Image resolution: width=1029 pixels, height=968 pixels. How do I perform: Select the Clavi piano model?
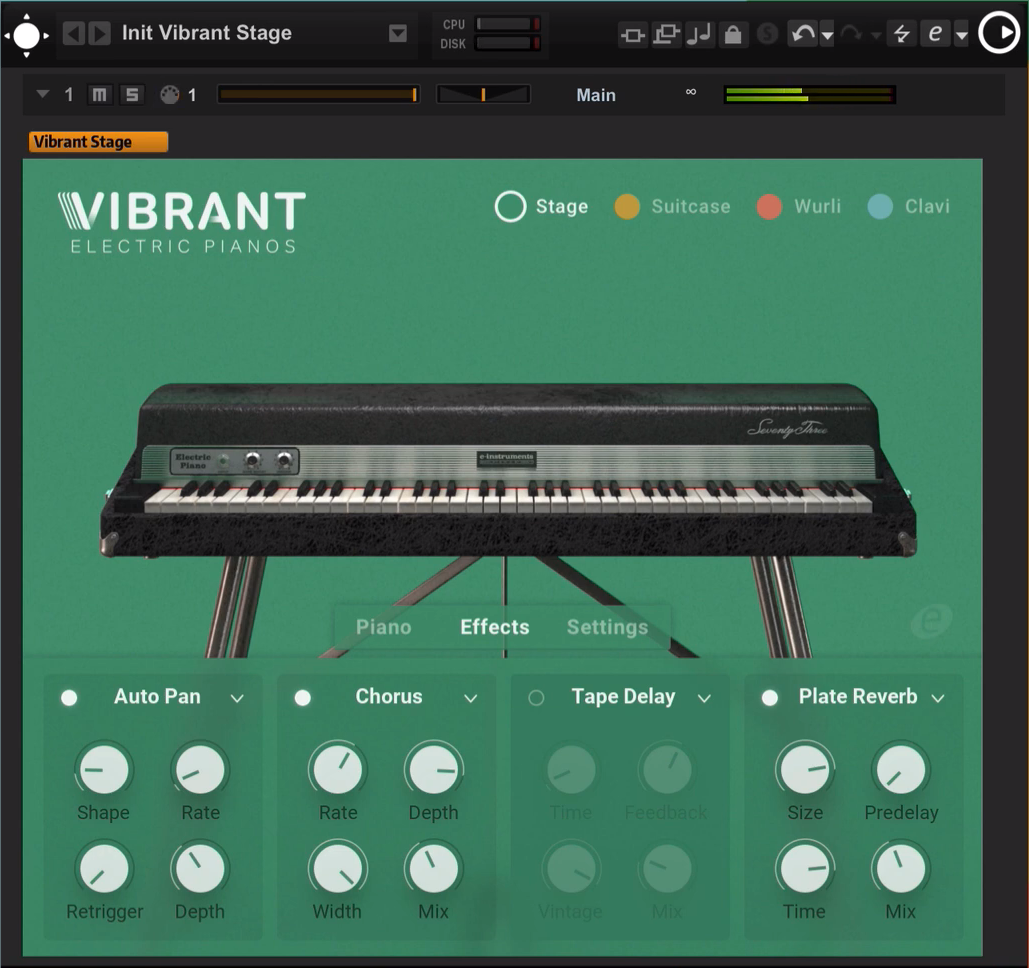[x=908, y=207]
